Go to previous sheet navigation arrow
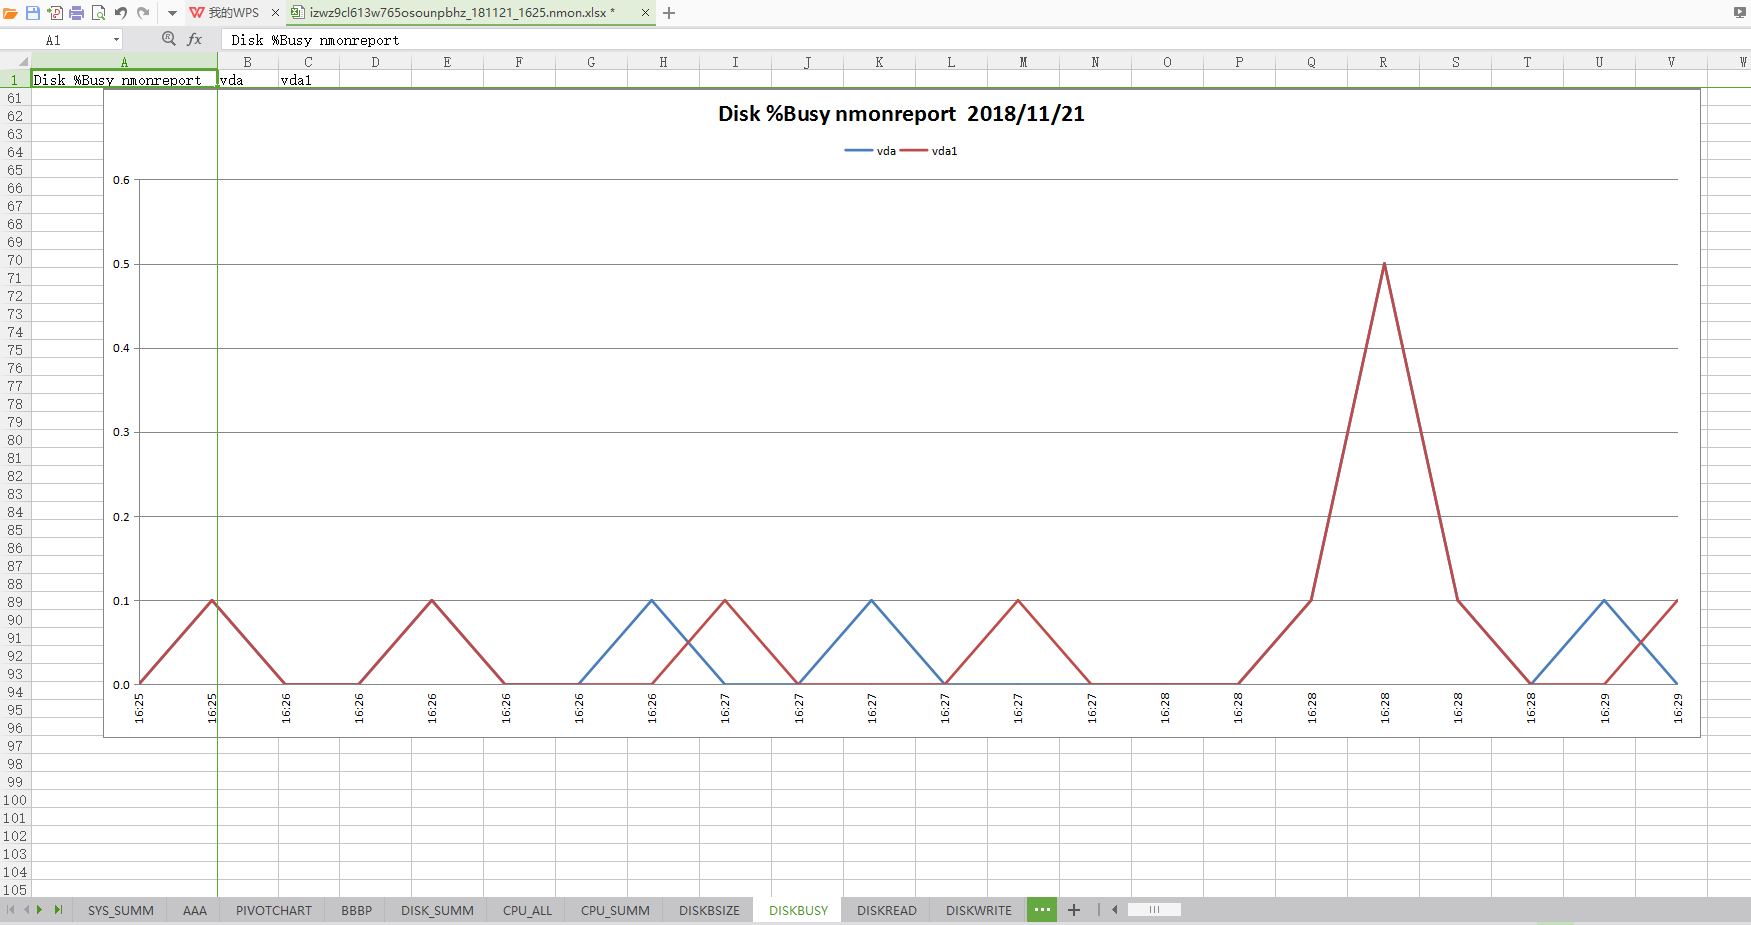Viewport: 1751px width, 925px height. coord(26,910)
